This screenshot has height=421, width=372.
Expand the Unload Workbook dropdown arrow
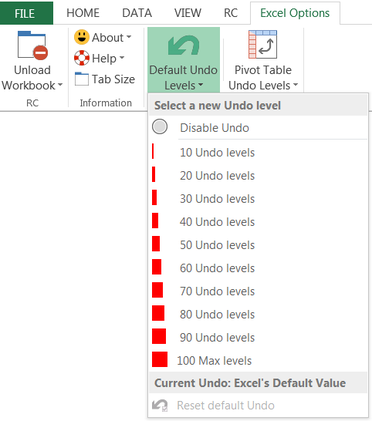click(60, 85)
